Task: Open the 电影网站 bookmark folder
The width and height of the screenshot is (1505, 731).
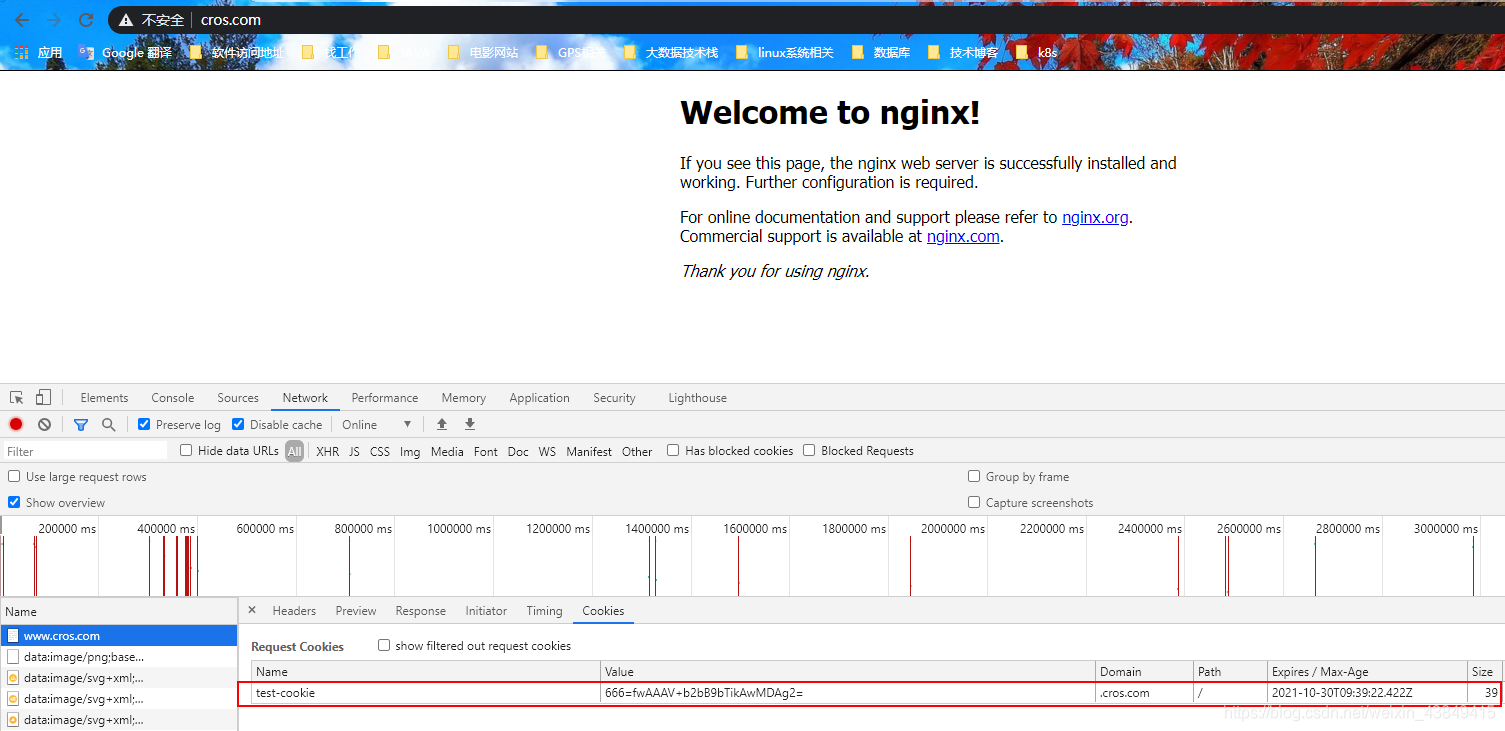Action: (483, 52)
